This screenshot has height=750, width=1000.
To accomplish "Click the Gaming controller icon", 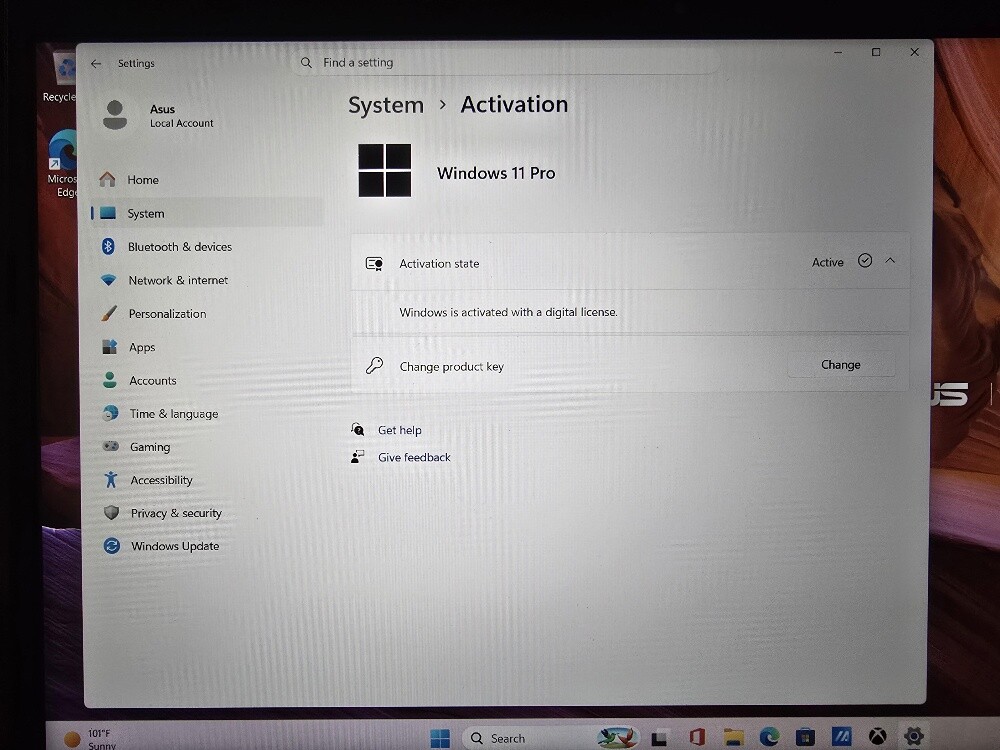I will [x=111, y=446].
